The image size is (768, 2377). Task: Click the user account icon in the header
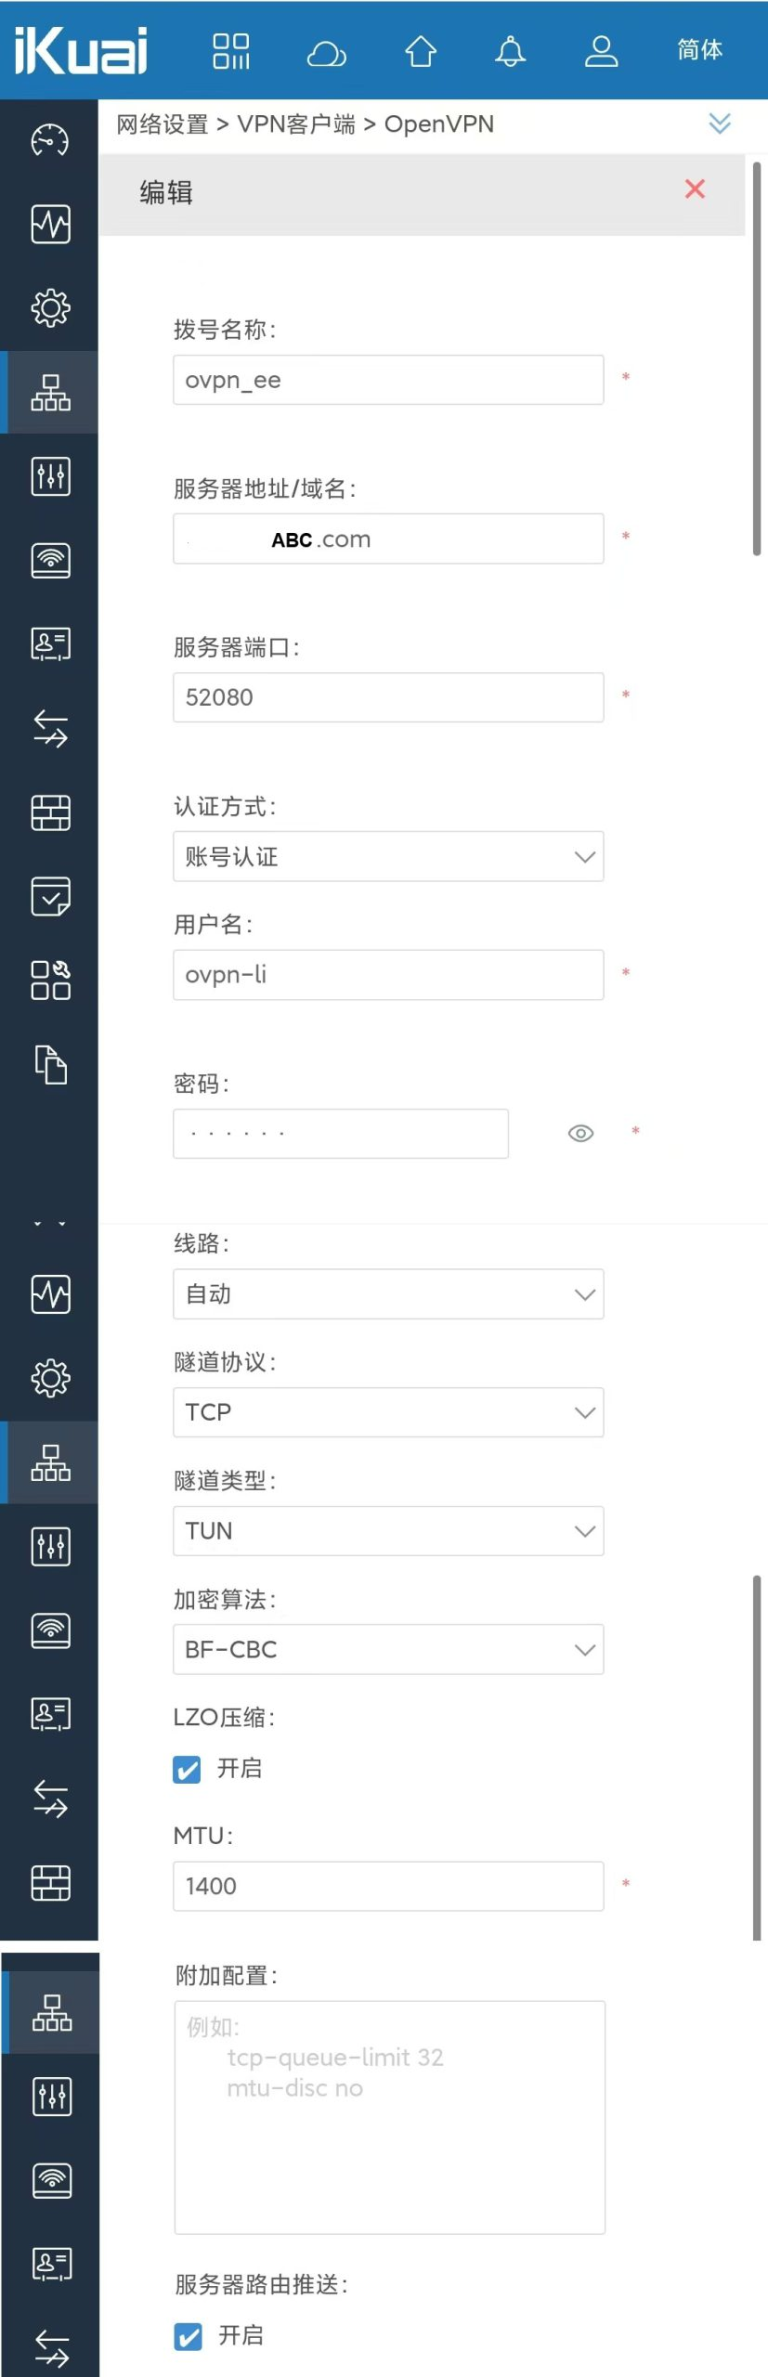click(x=601, y=51)
